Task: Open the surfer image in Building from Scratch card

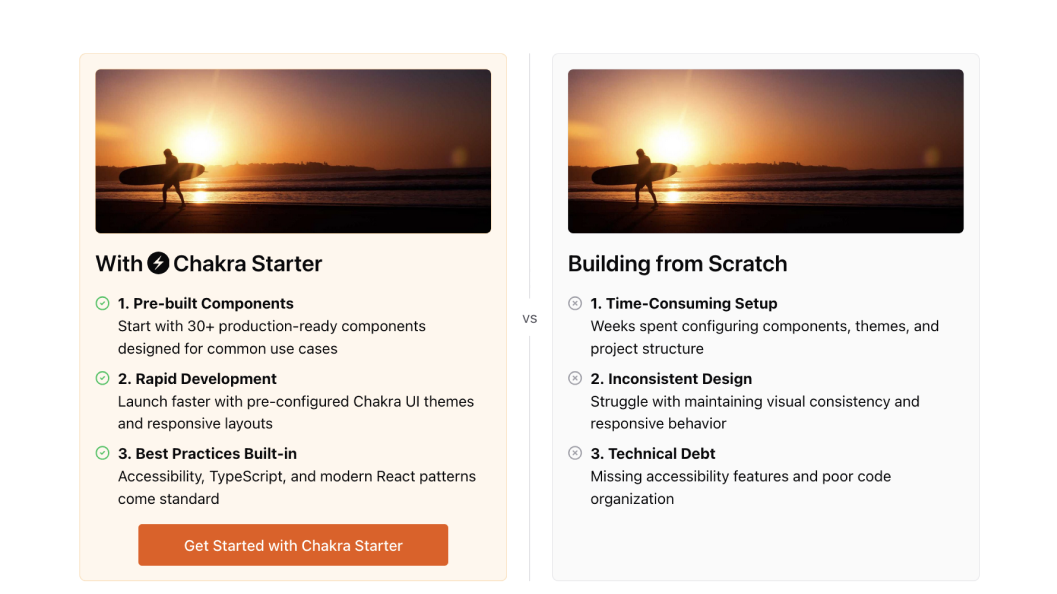Action: (x=765, y=151)
